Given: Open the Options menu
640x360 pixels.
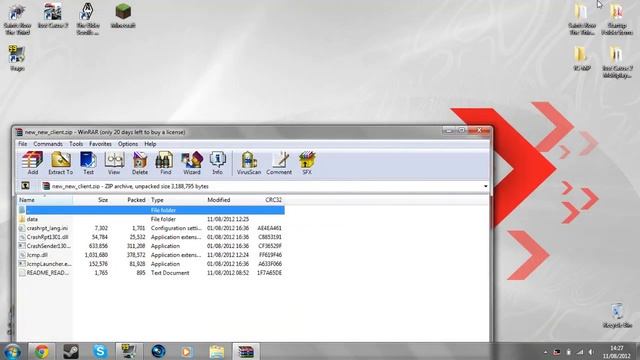Looking at the screenshot, I should [x=128, y=144].
